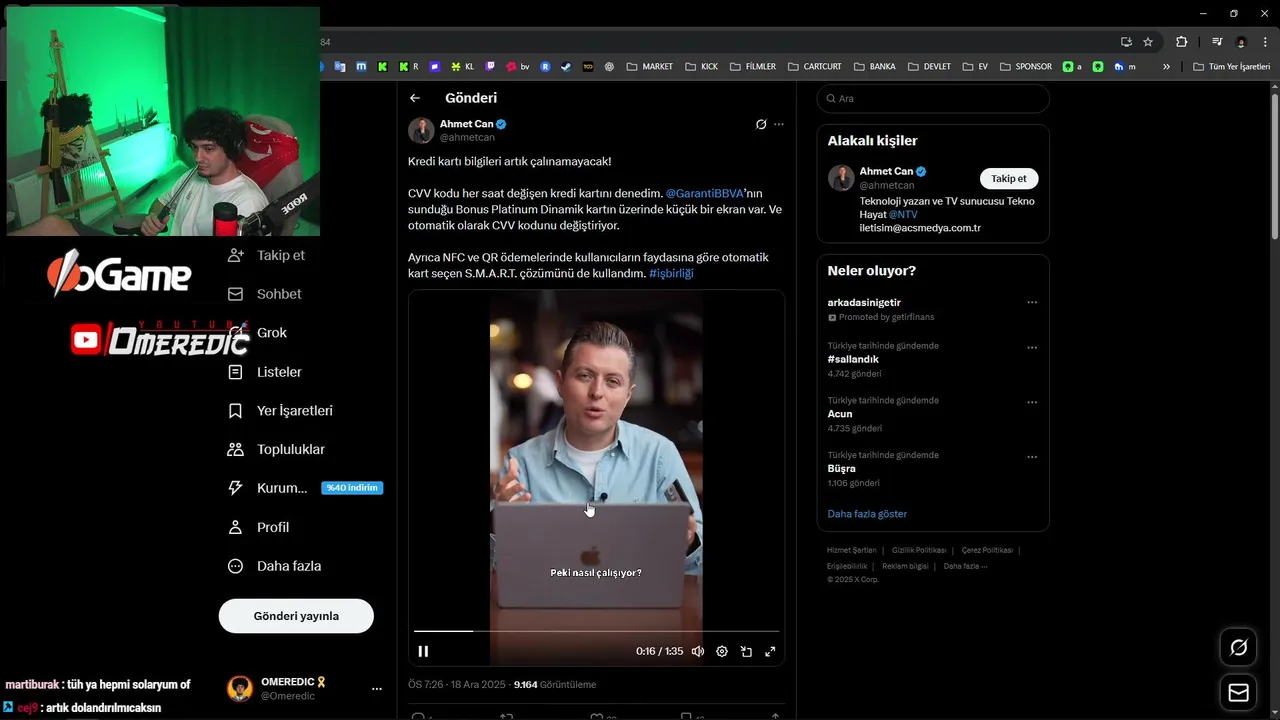Click the Gönderi yayınla button

[296, 616]
